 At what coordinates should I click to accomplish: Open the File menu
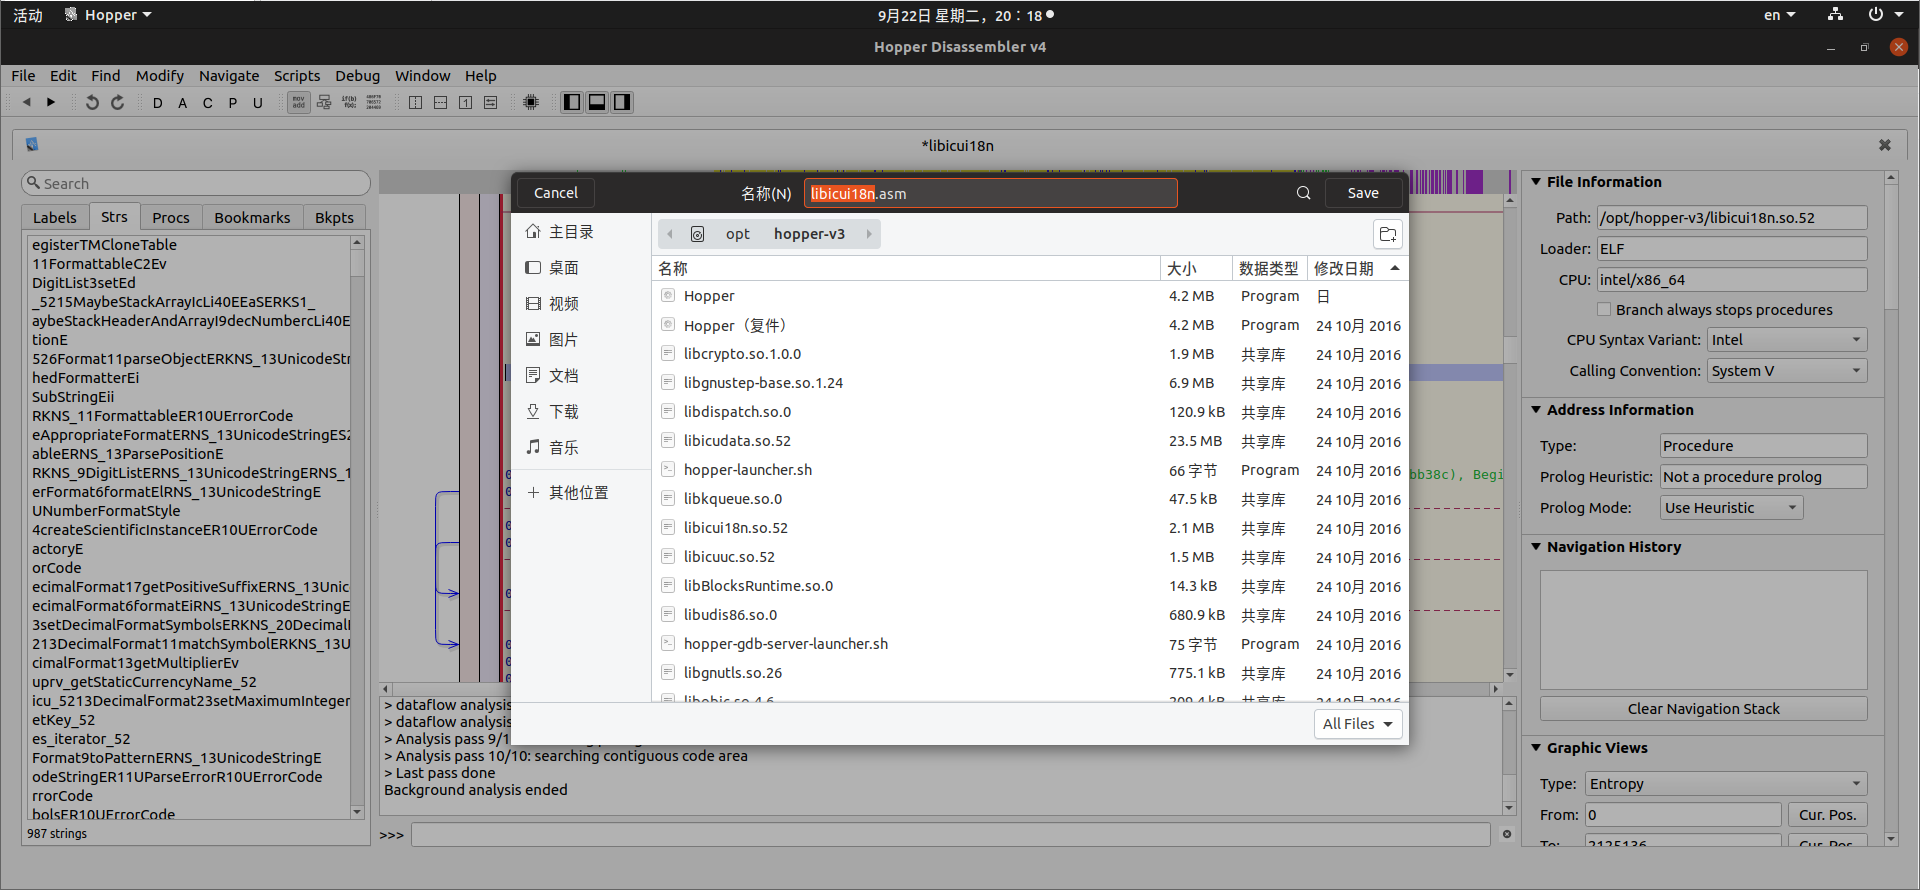click(23, 76)
